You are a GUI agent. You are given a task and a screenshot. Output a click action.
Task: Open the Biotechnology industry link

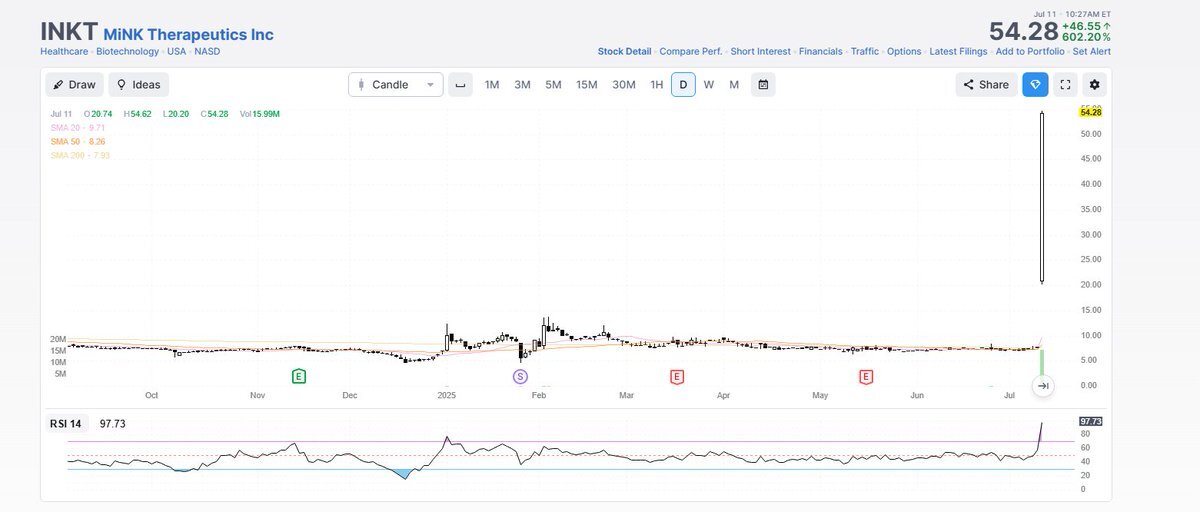pyautogui.click(x=127, y=51)
